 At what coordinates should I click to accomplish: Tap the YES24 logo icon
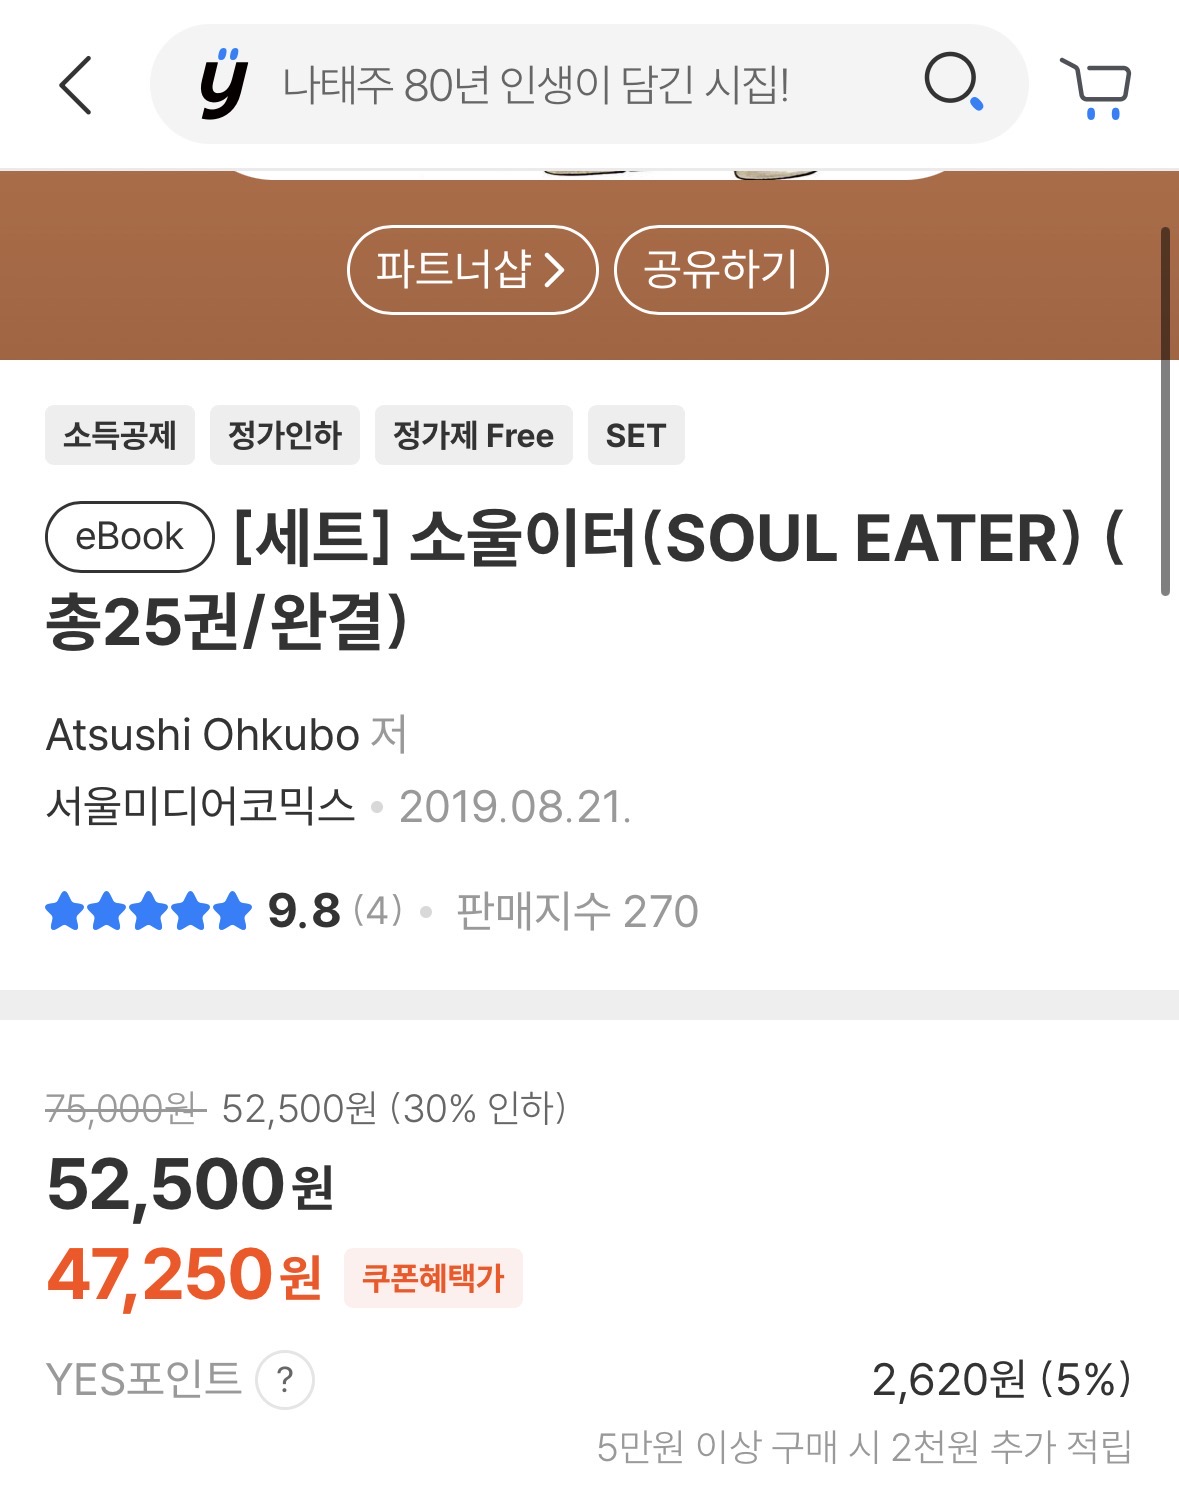tap(223, 84)
